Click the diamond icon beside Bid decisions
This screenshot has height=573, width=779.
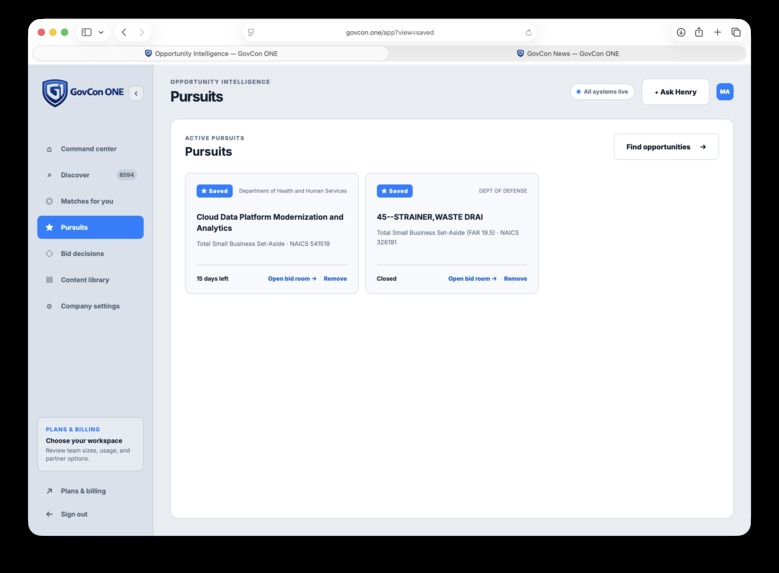pyautogui.click(x=49, y=253)
